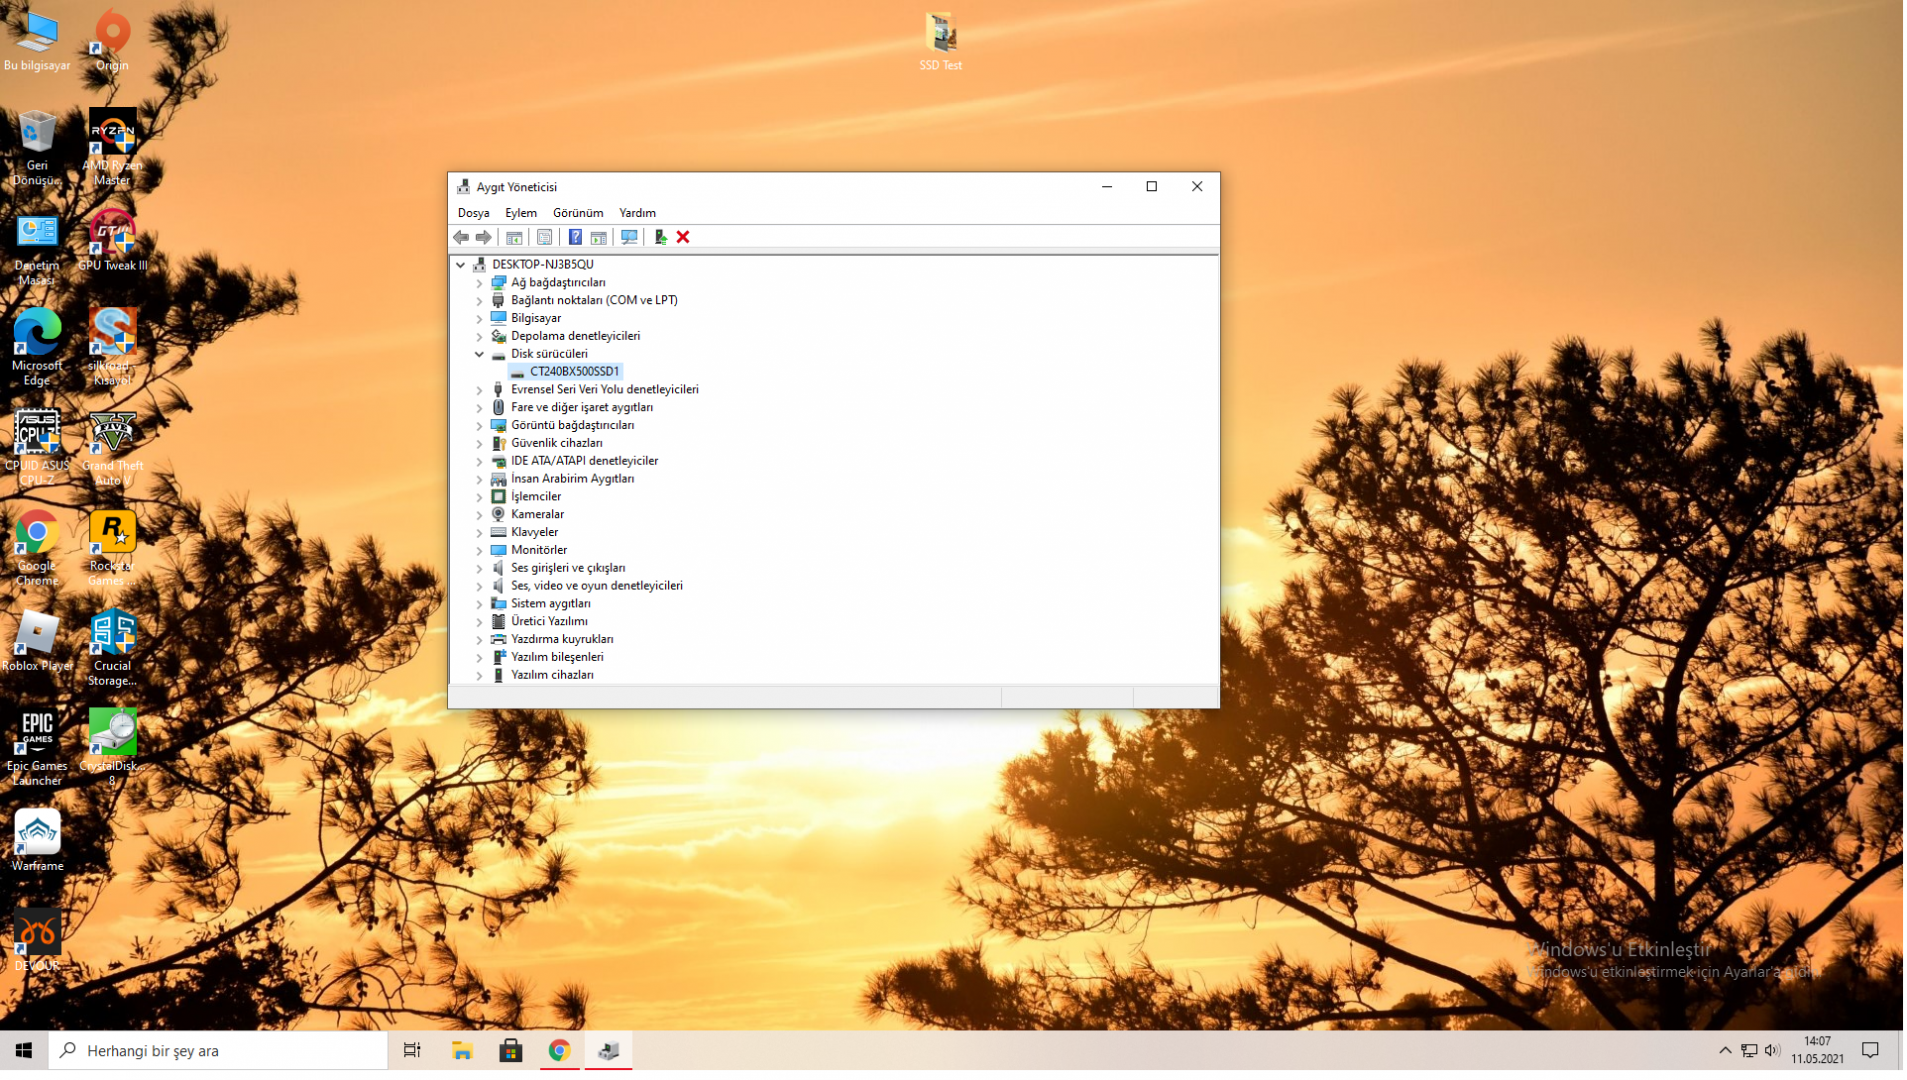This screenshot has height=1080, width=1907.
Task: Select the Epic Games Launcher desktop icon
Action: tap(37, 747)
